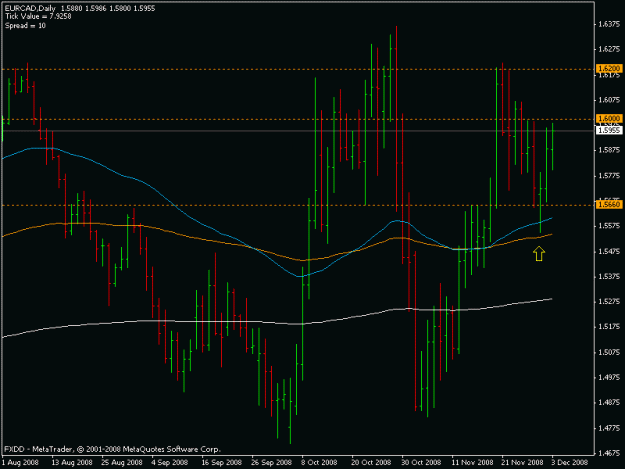
Task: Click the 1.4675 price axis label
Action: [x=609, y=453]
